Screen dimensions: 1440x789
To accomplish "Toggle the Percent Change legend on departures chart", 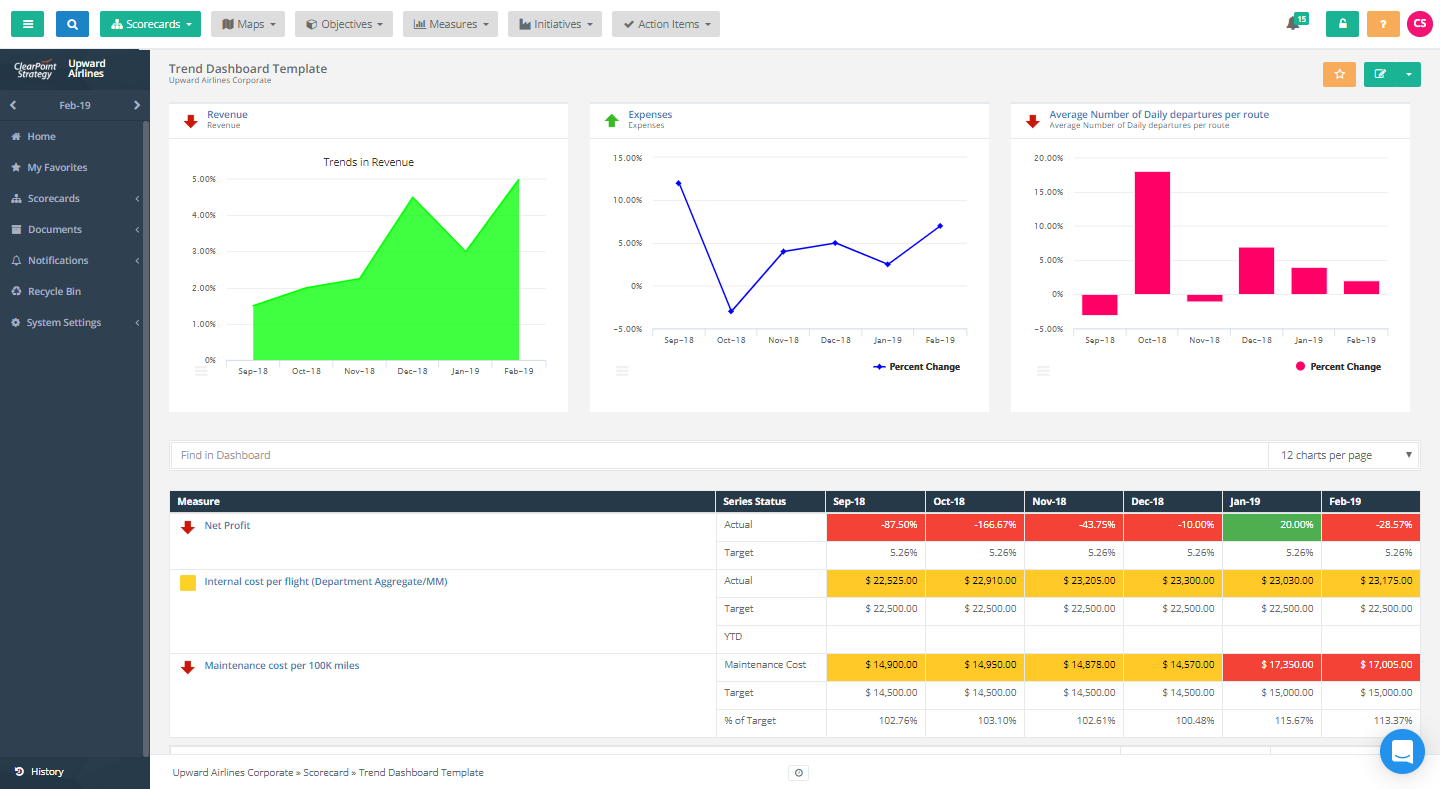I will (x=1338, y=366).
